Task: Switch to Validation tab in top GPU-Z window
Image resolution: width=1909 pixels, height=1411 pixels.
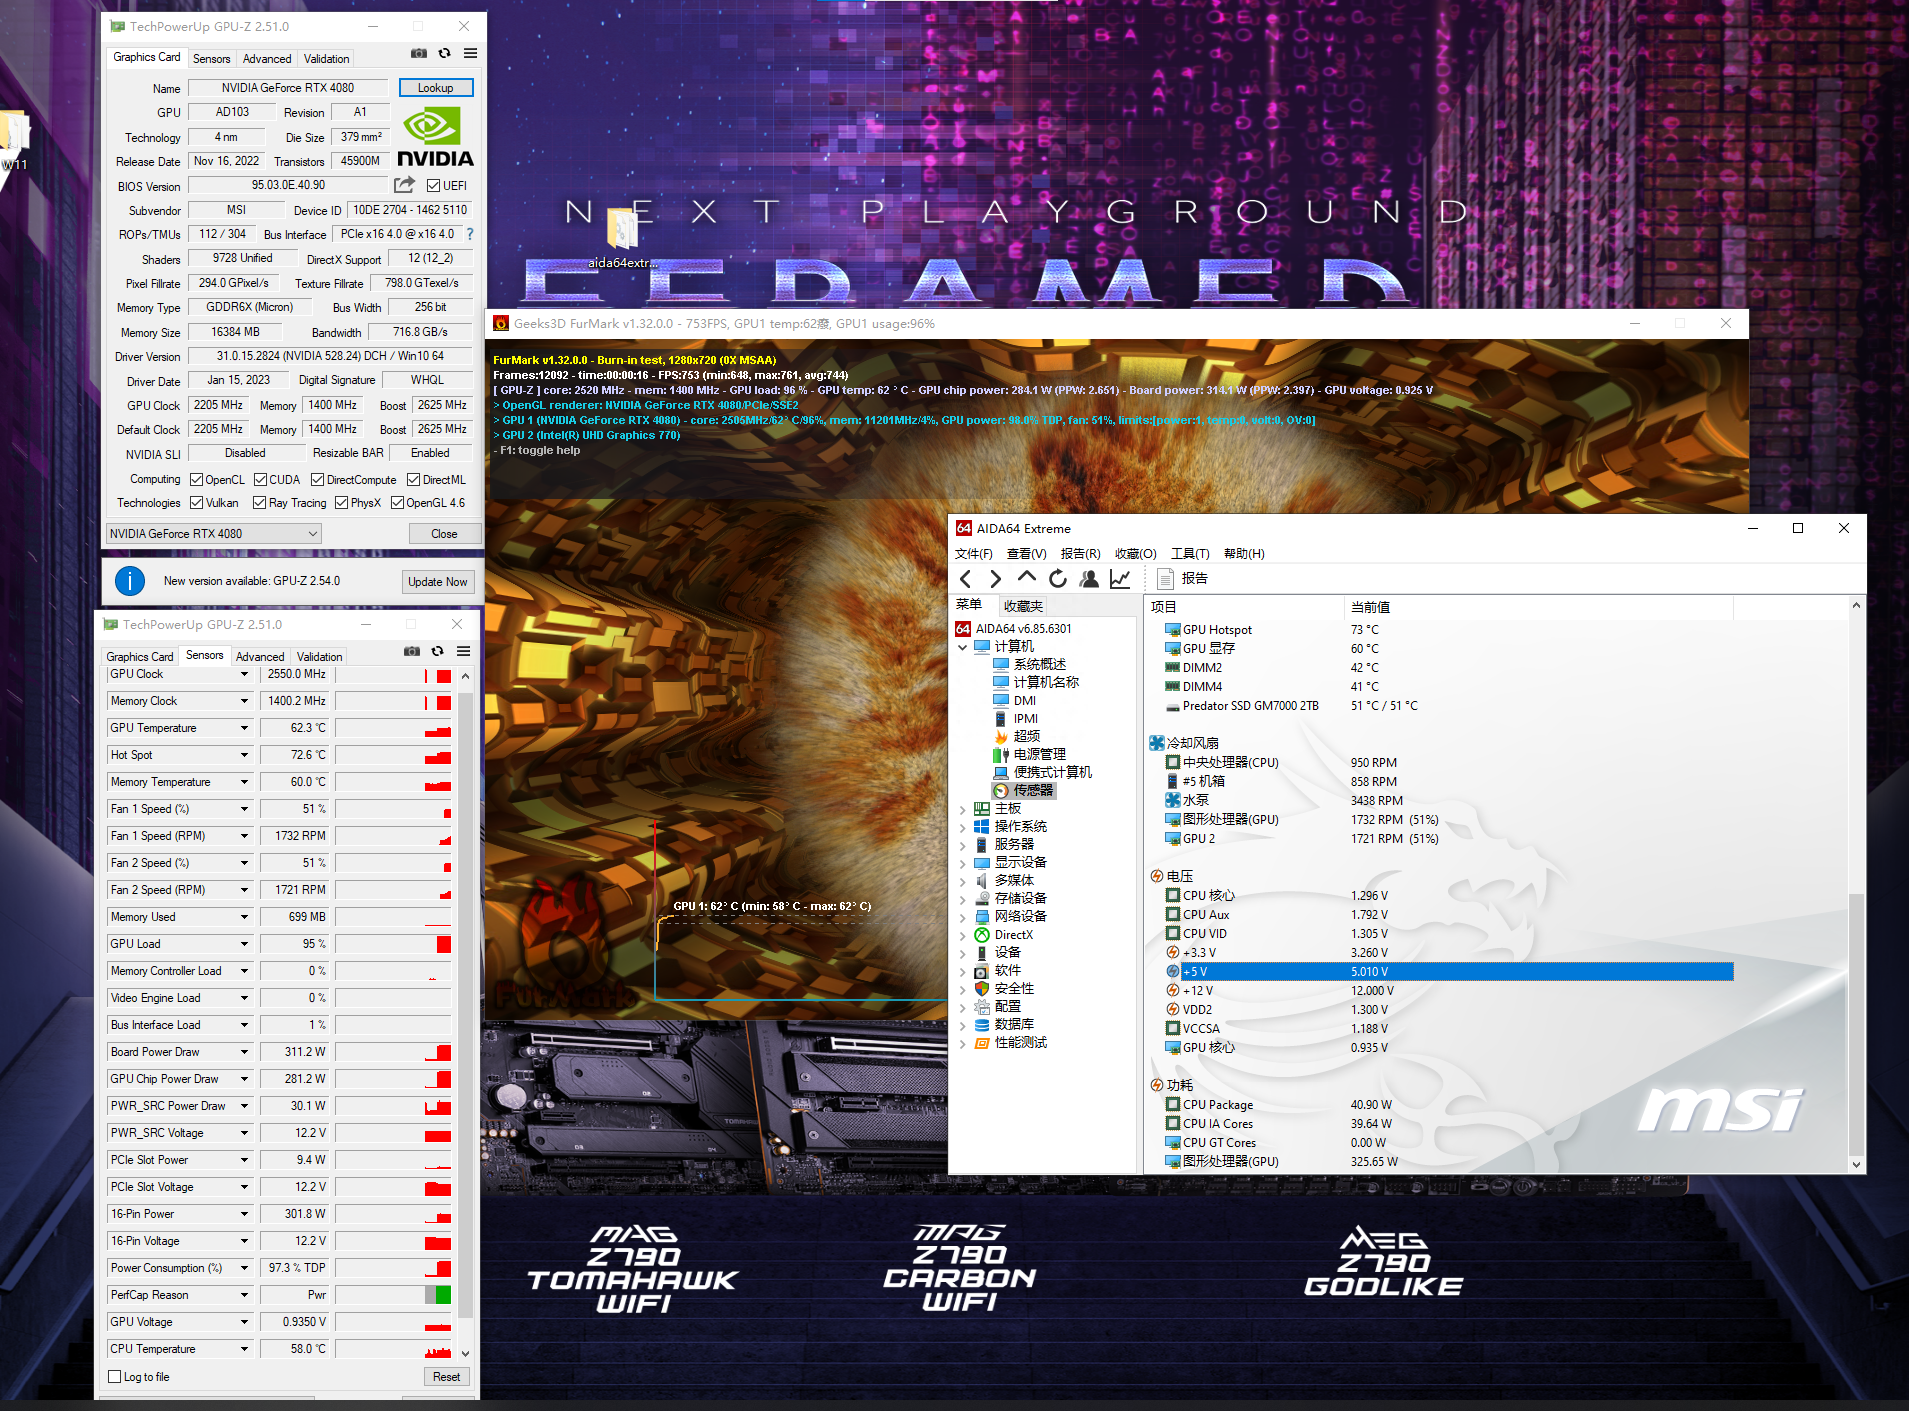Action: pyautogui.click(x=327, y=59)
